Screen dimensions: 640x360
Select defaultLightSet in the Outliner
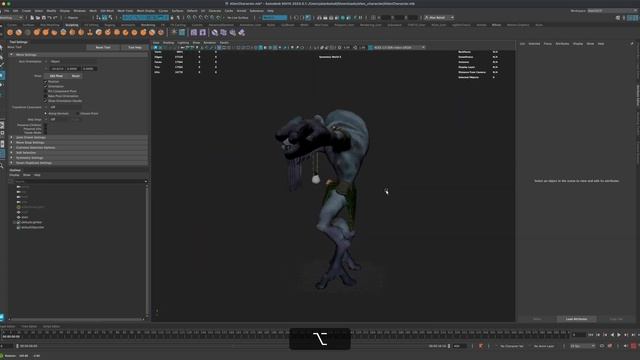pos(31,222)
